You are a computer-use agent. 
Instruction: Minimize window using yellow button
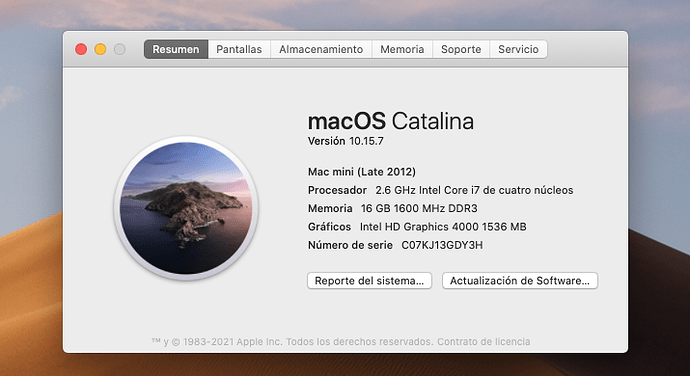[x=100, y=49]
